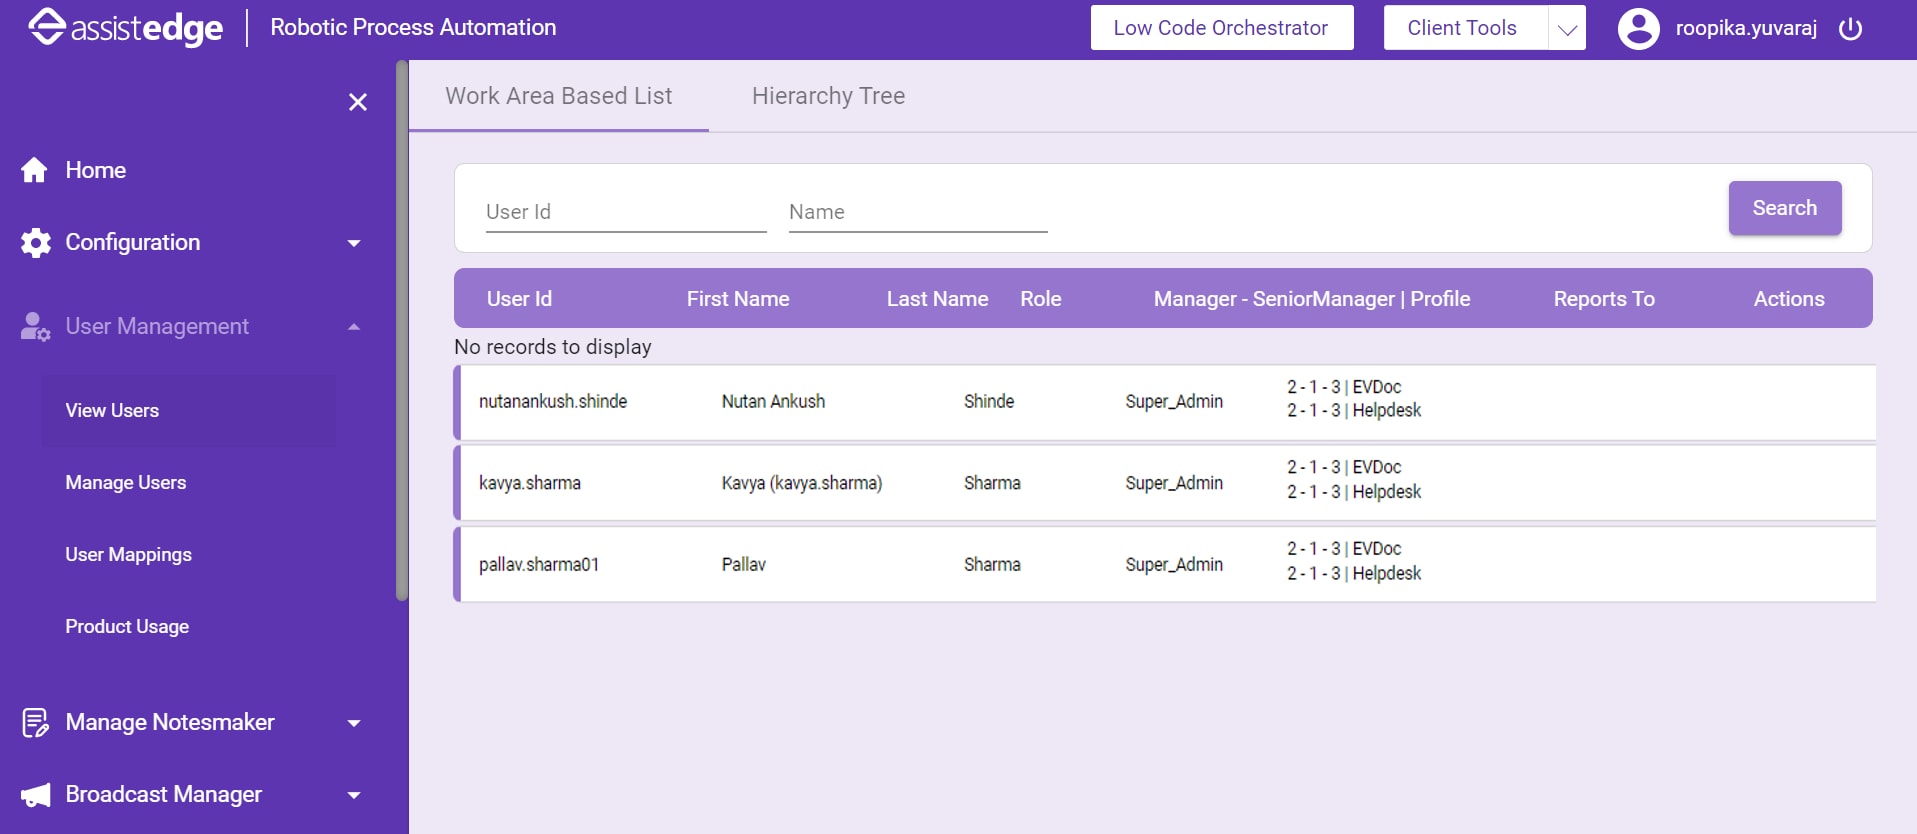The image size is (1917, 834).
Task: Click the Manager - SeniorManager | Profile header
Action: point(1312,299)
